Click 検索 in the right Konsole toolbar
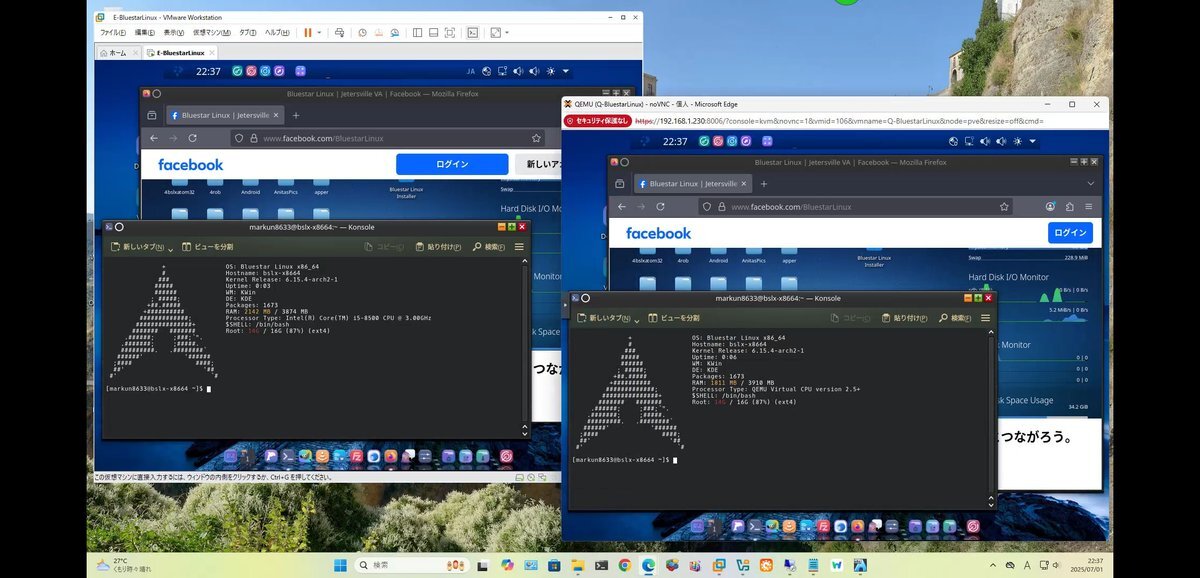The width and height of the screenshot is (1200, 578). [956, 318]
